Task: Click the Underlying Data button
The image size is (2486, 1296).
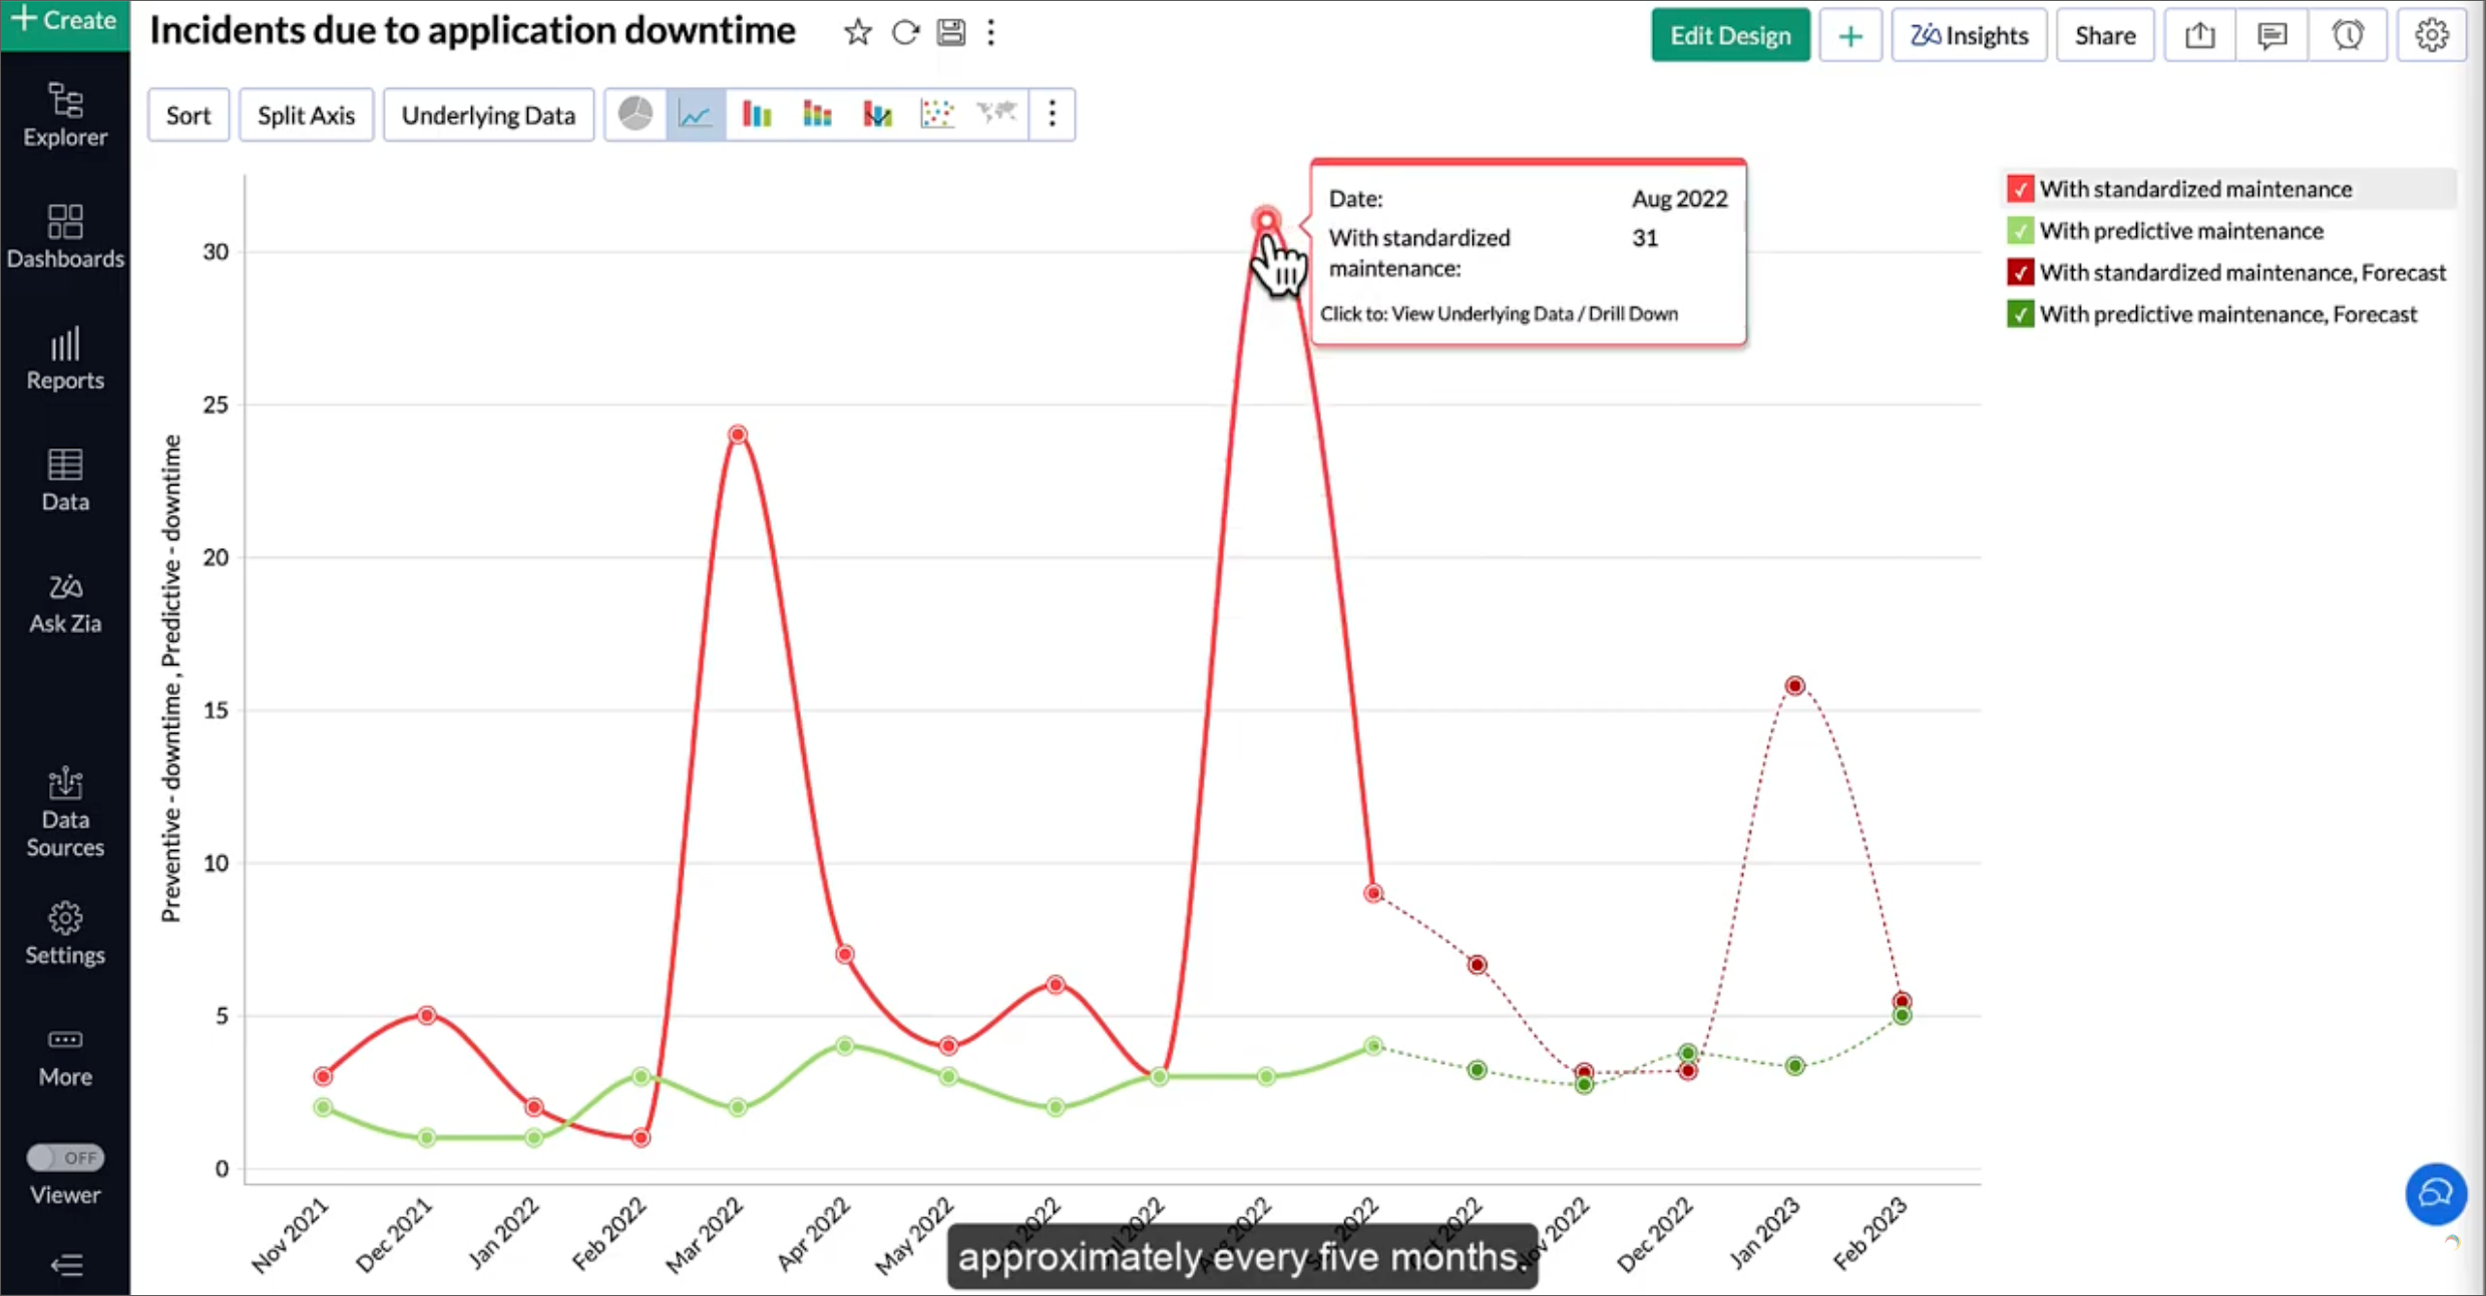Action: [x=488, y=115]
